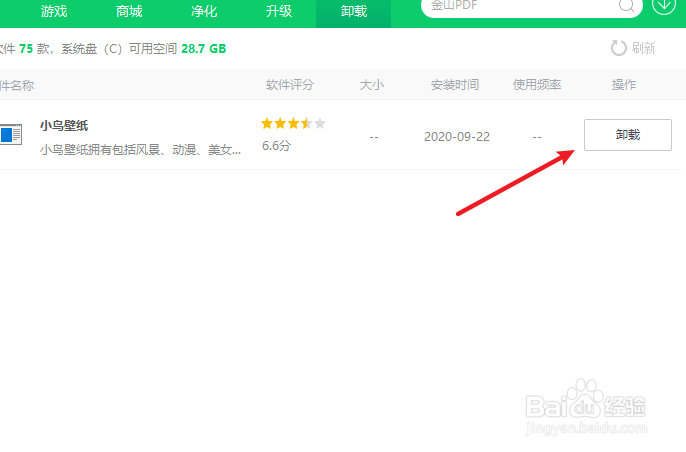This screenshot has width=686, height=452.
Task: Switch to the 商城 tab
Action: (129, 11)
